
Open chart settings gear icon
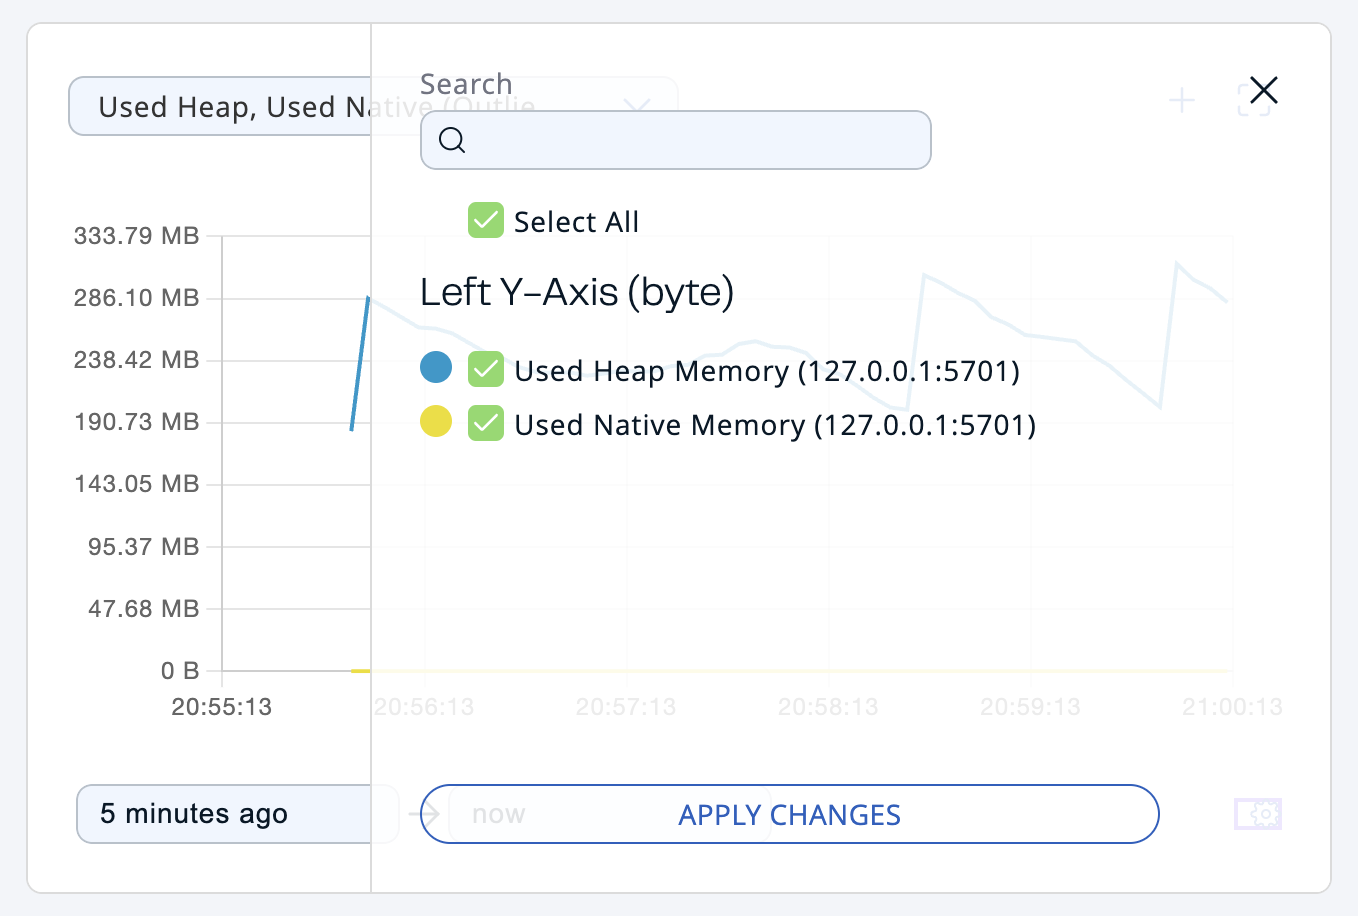[1258, 814]
